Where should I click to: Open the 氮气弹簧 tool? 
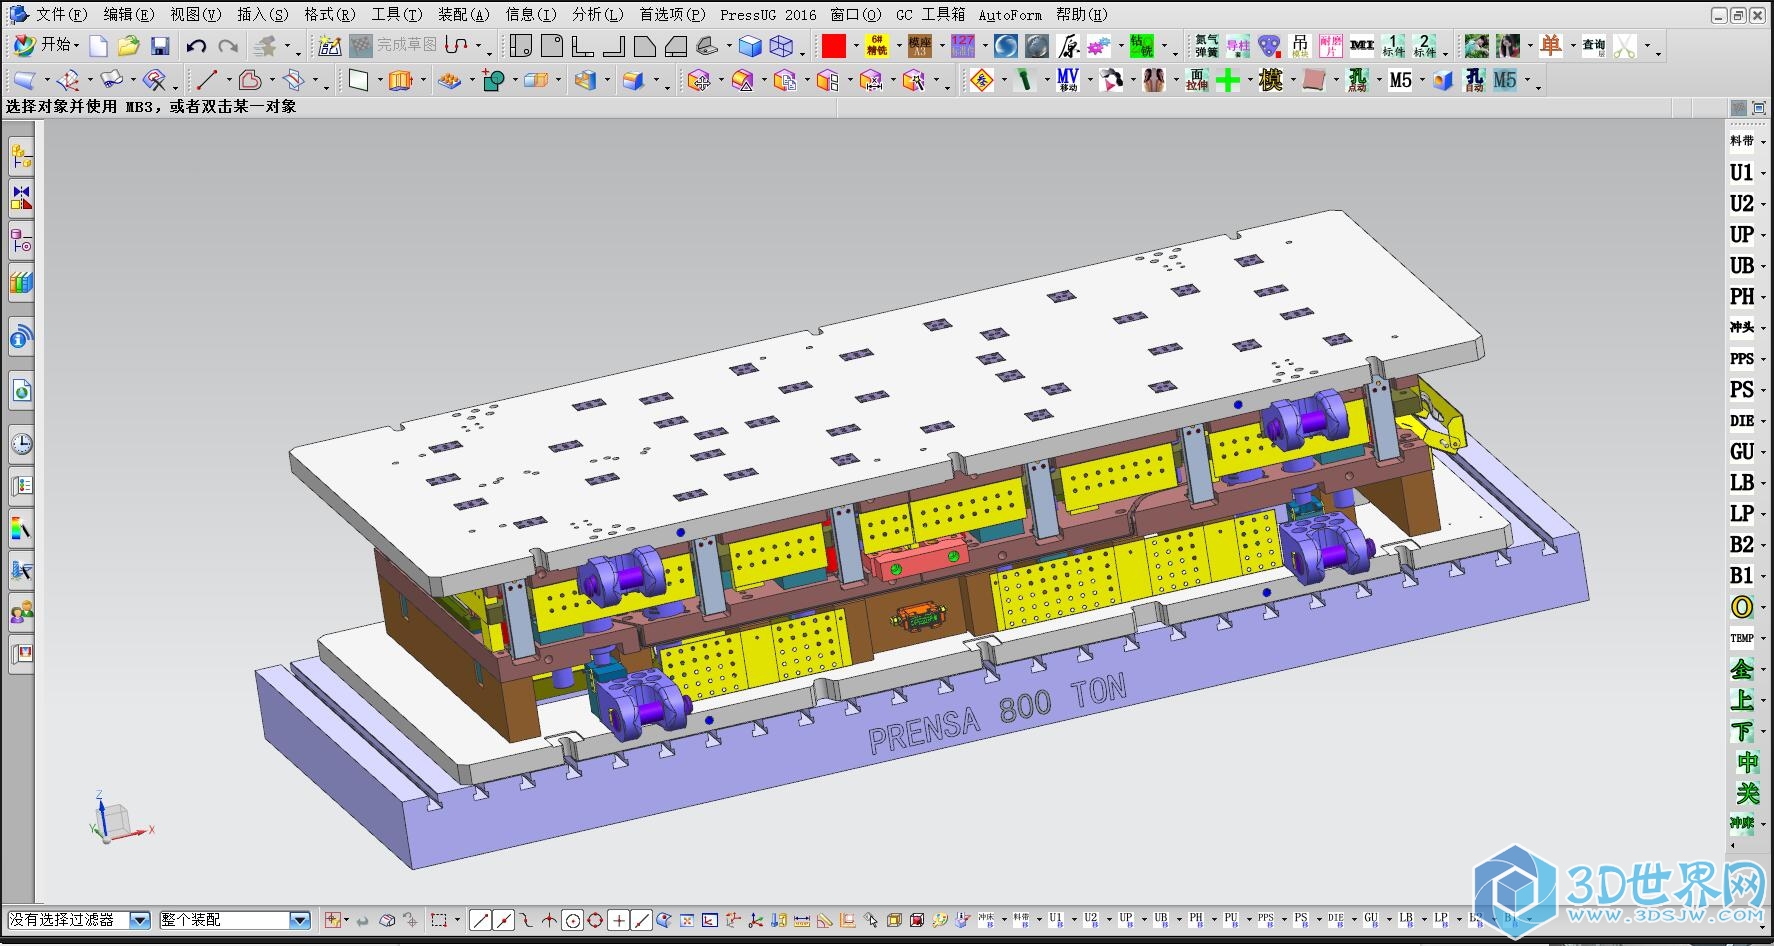pyautogui.click(x=1207, y=46)
